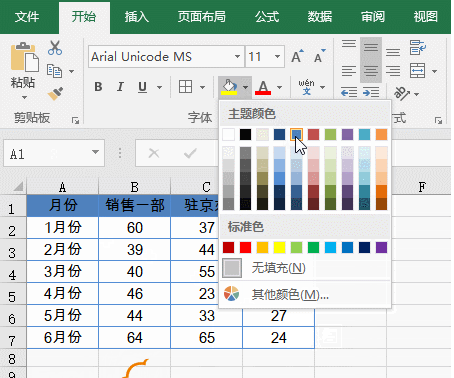The image size is (454, 378).
Task: Click the fill color paint bucket icon
Action: [229, 87]
